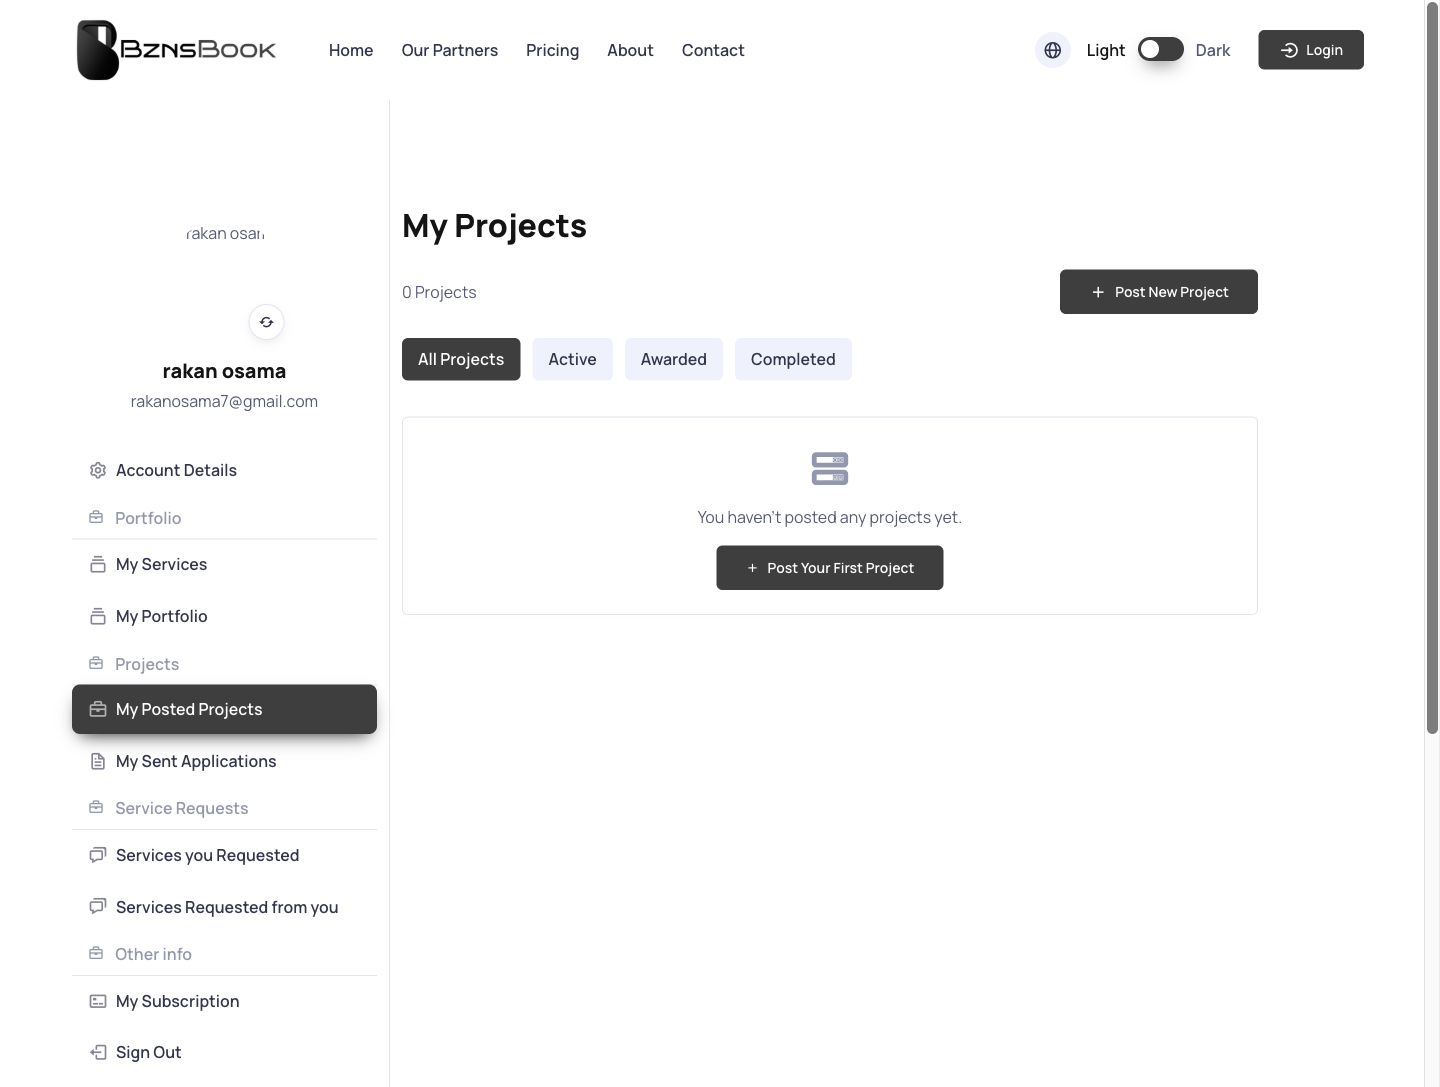Screen dimensions: 1440x1087
Task: Open Services you Requested
Action: click(224, 855)
